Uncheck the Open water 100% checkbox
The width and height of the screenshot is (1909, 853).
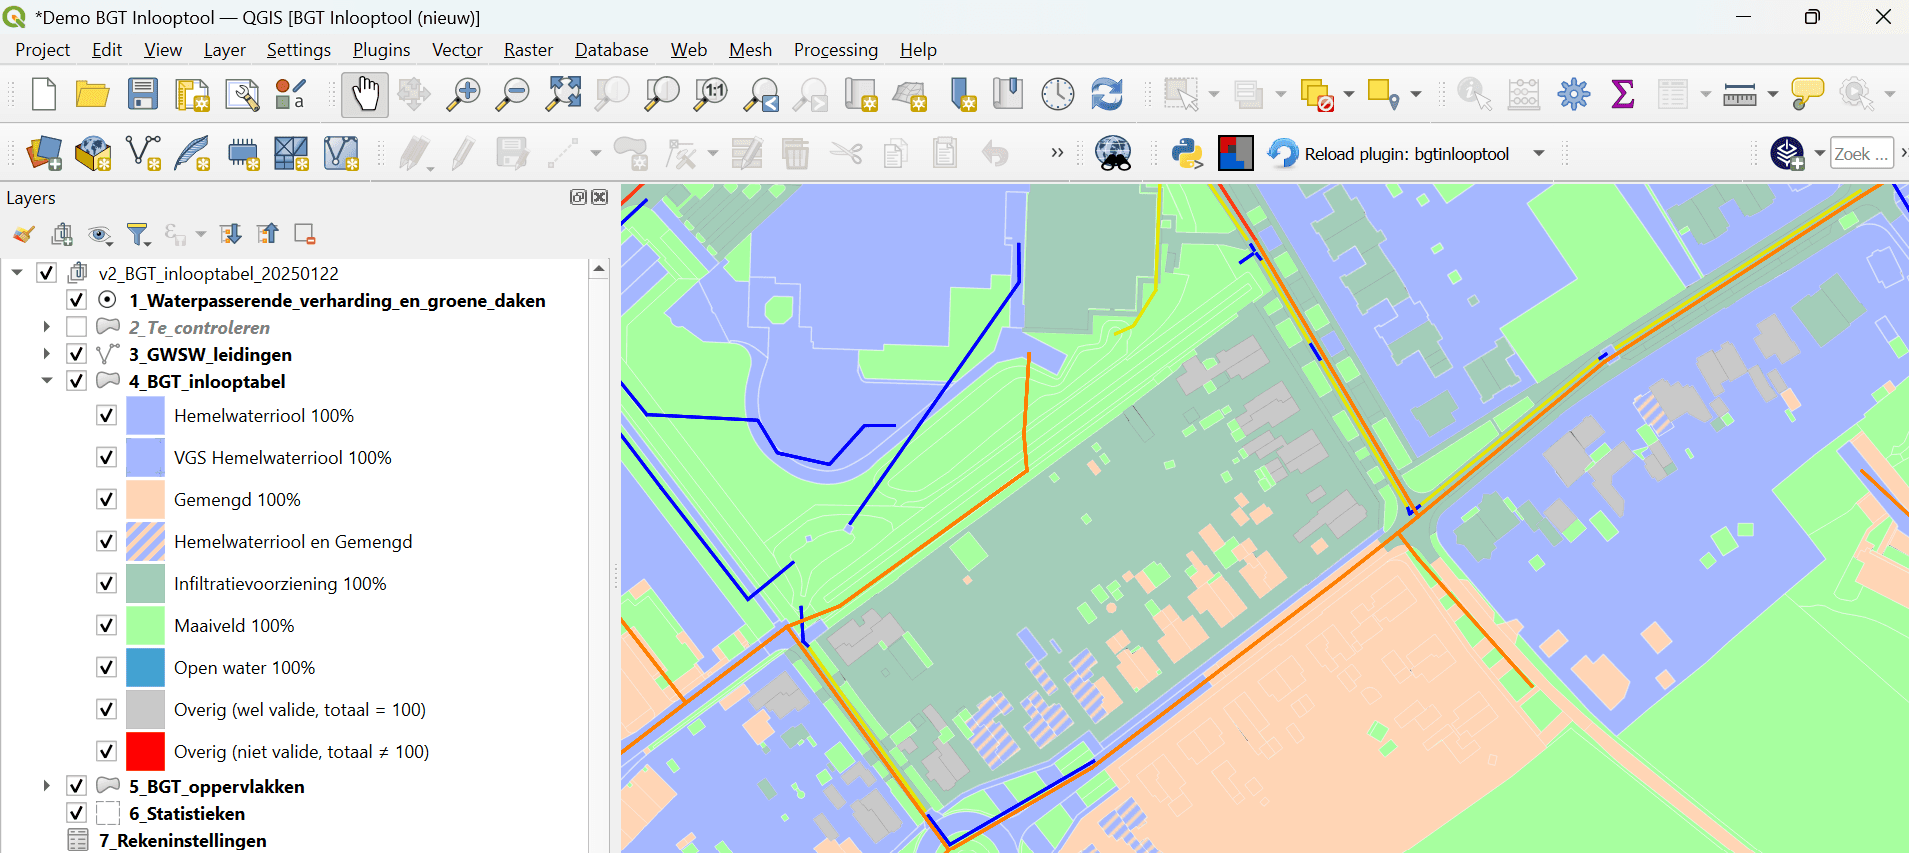(107, 667)
